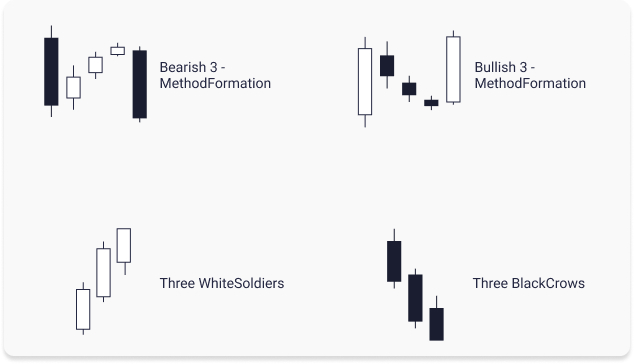634x364 pixels.
Task: Click lowest candle of Three WhiteSoldiers
Action: click(x=83, y=309)
